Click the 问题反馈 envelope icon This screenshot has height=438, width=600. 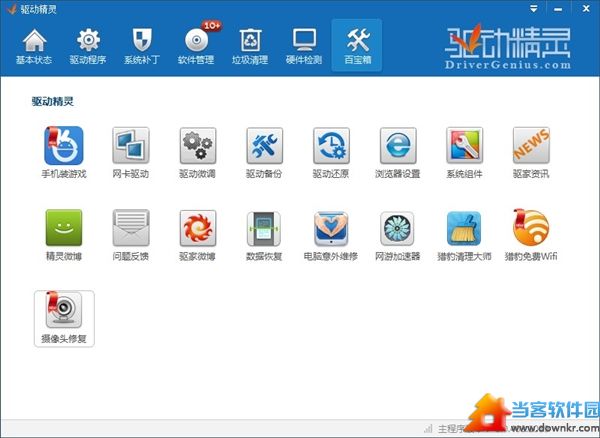point(130,228)
